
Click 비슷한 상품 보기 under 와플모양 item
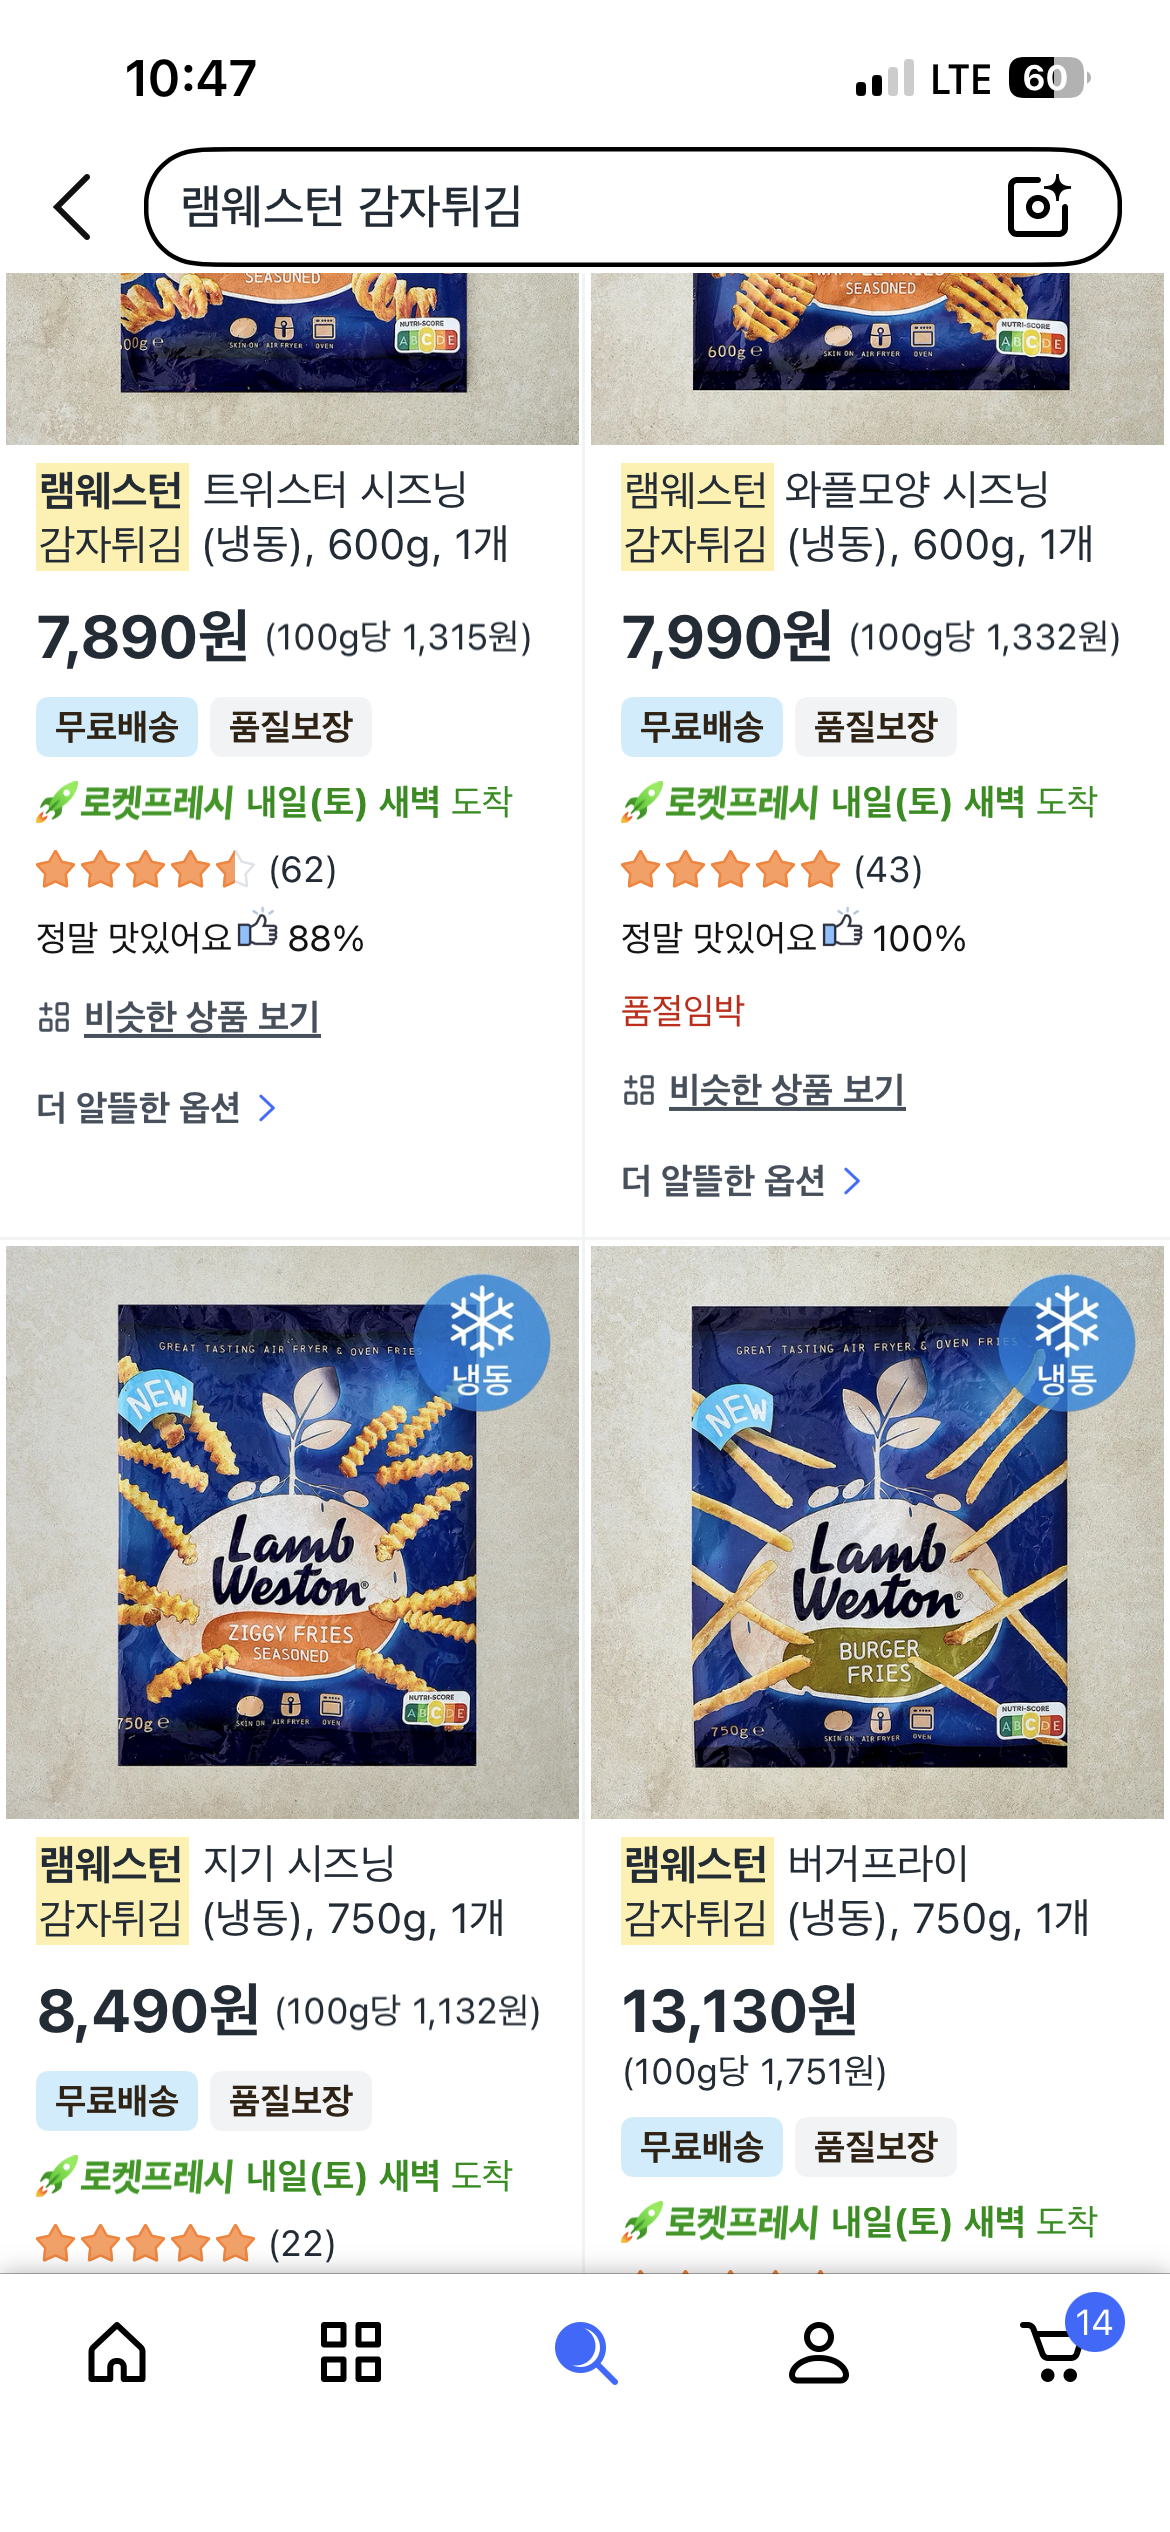(x=787, y=1090)
